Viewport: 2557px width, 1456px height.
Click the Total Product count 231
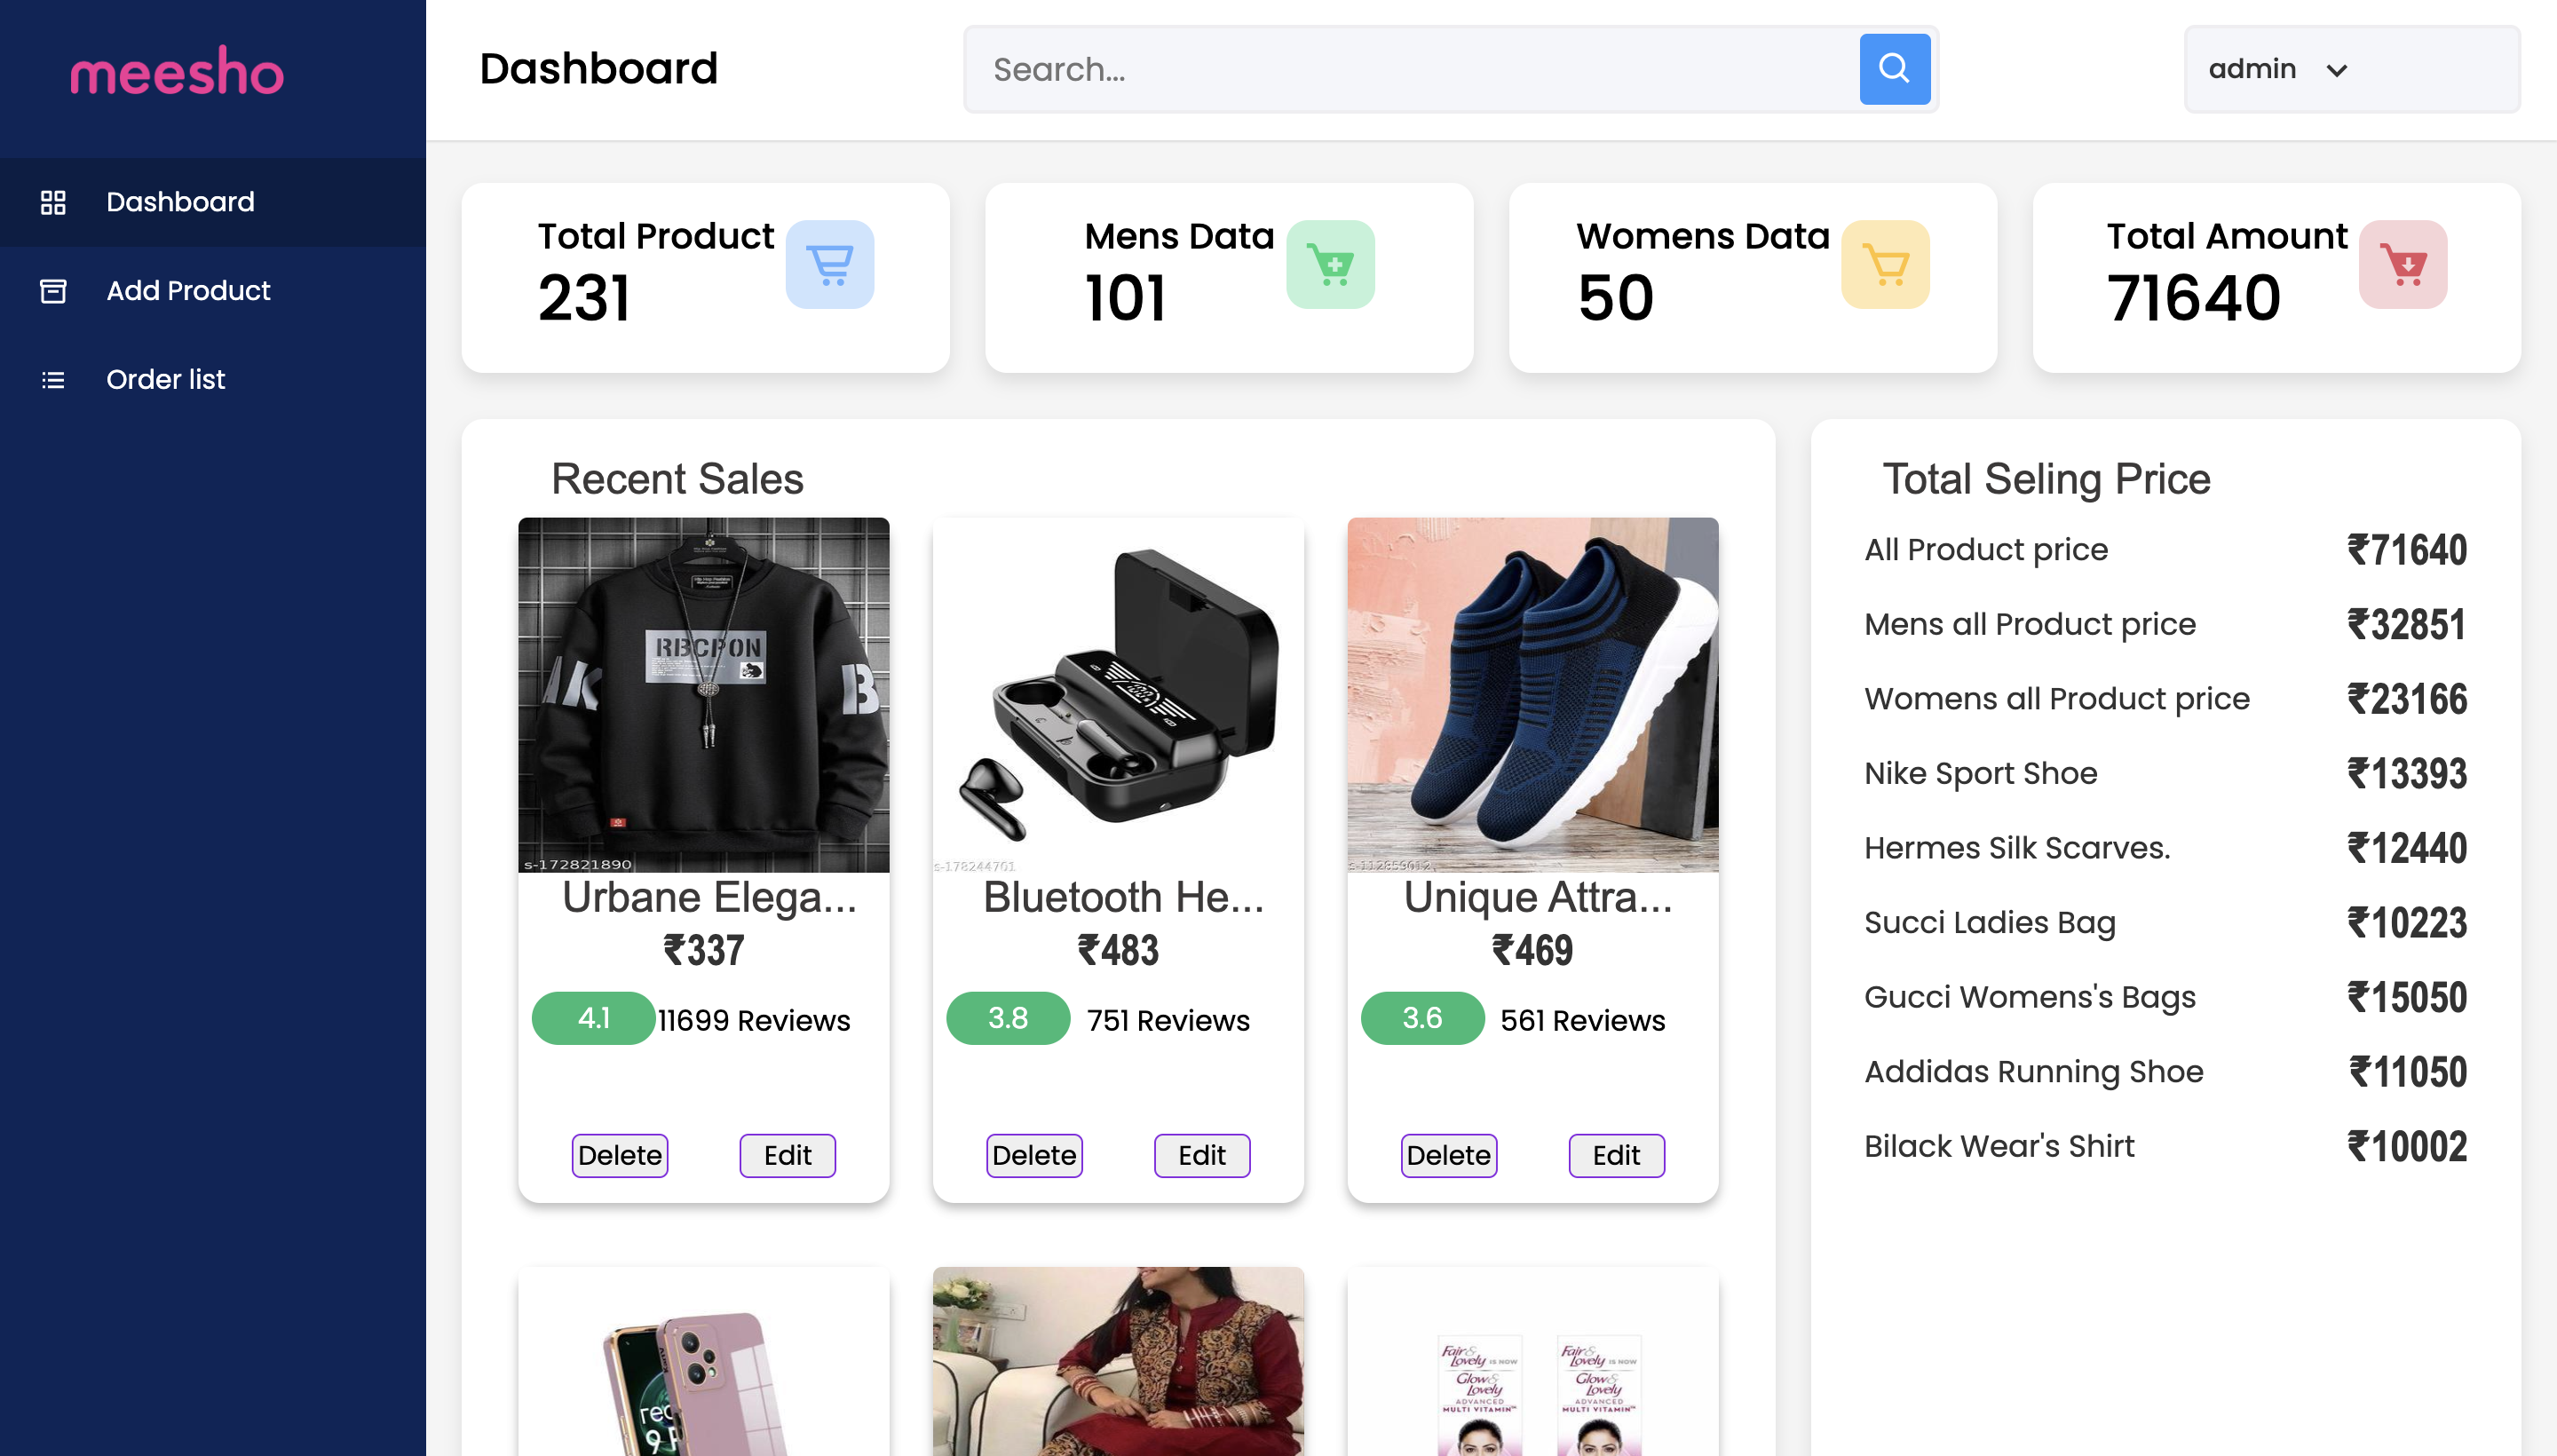(x=584, y=298)
